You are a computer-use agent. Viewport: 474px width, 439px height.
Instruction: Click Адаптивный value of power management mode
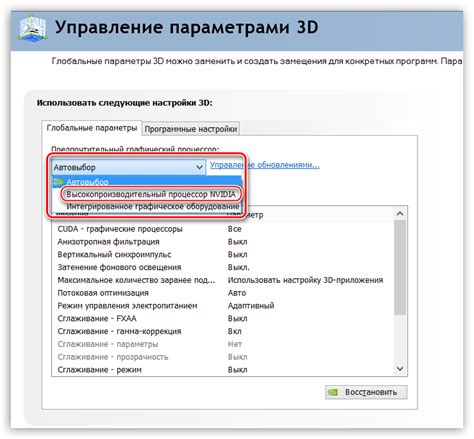pos(251,306)
